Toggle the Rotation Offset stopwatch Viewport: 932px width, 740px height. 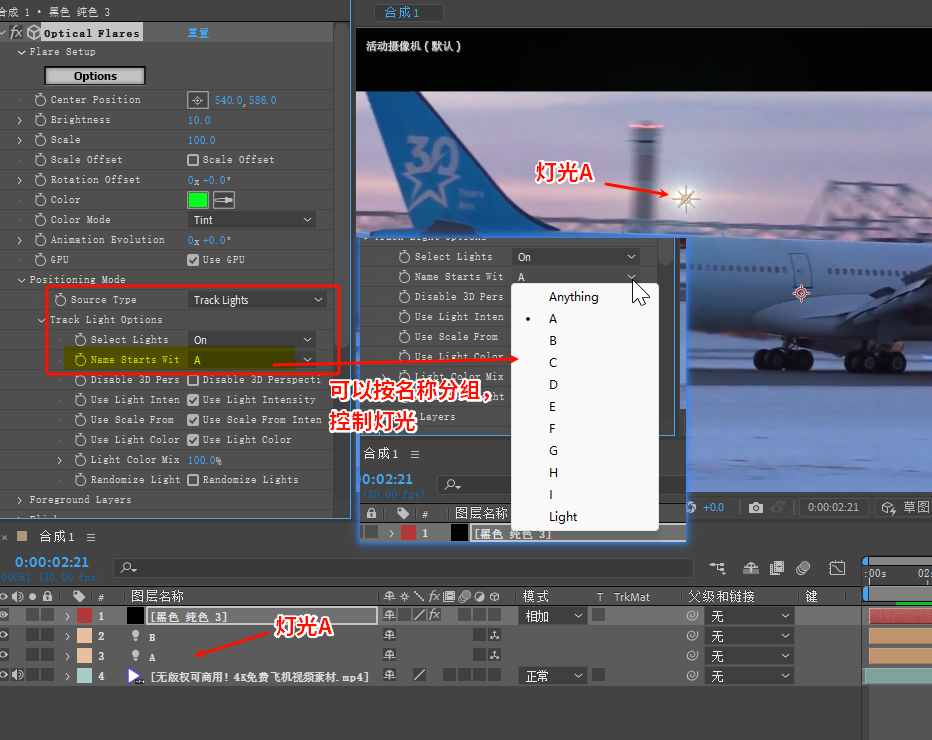[x=40, y=180]
